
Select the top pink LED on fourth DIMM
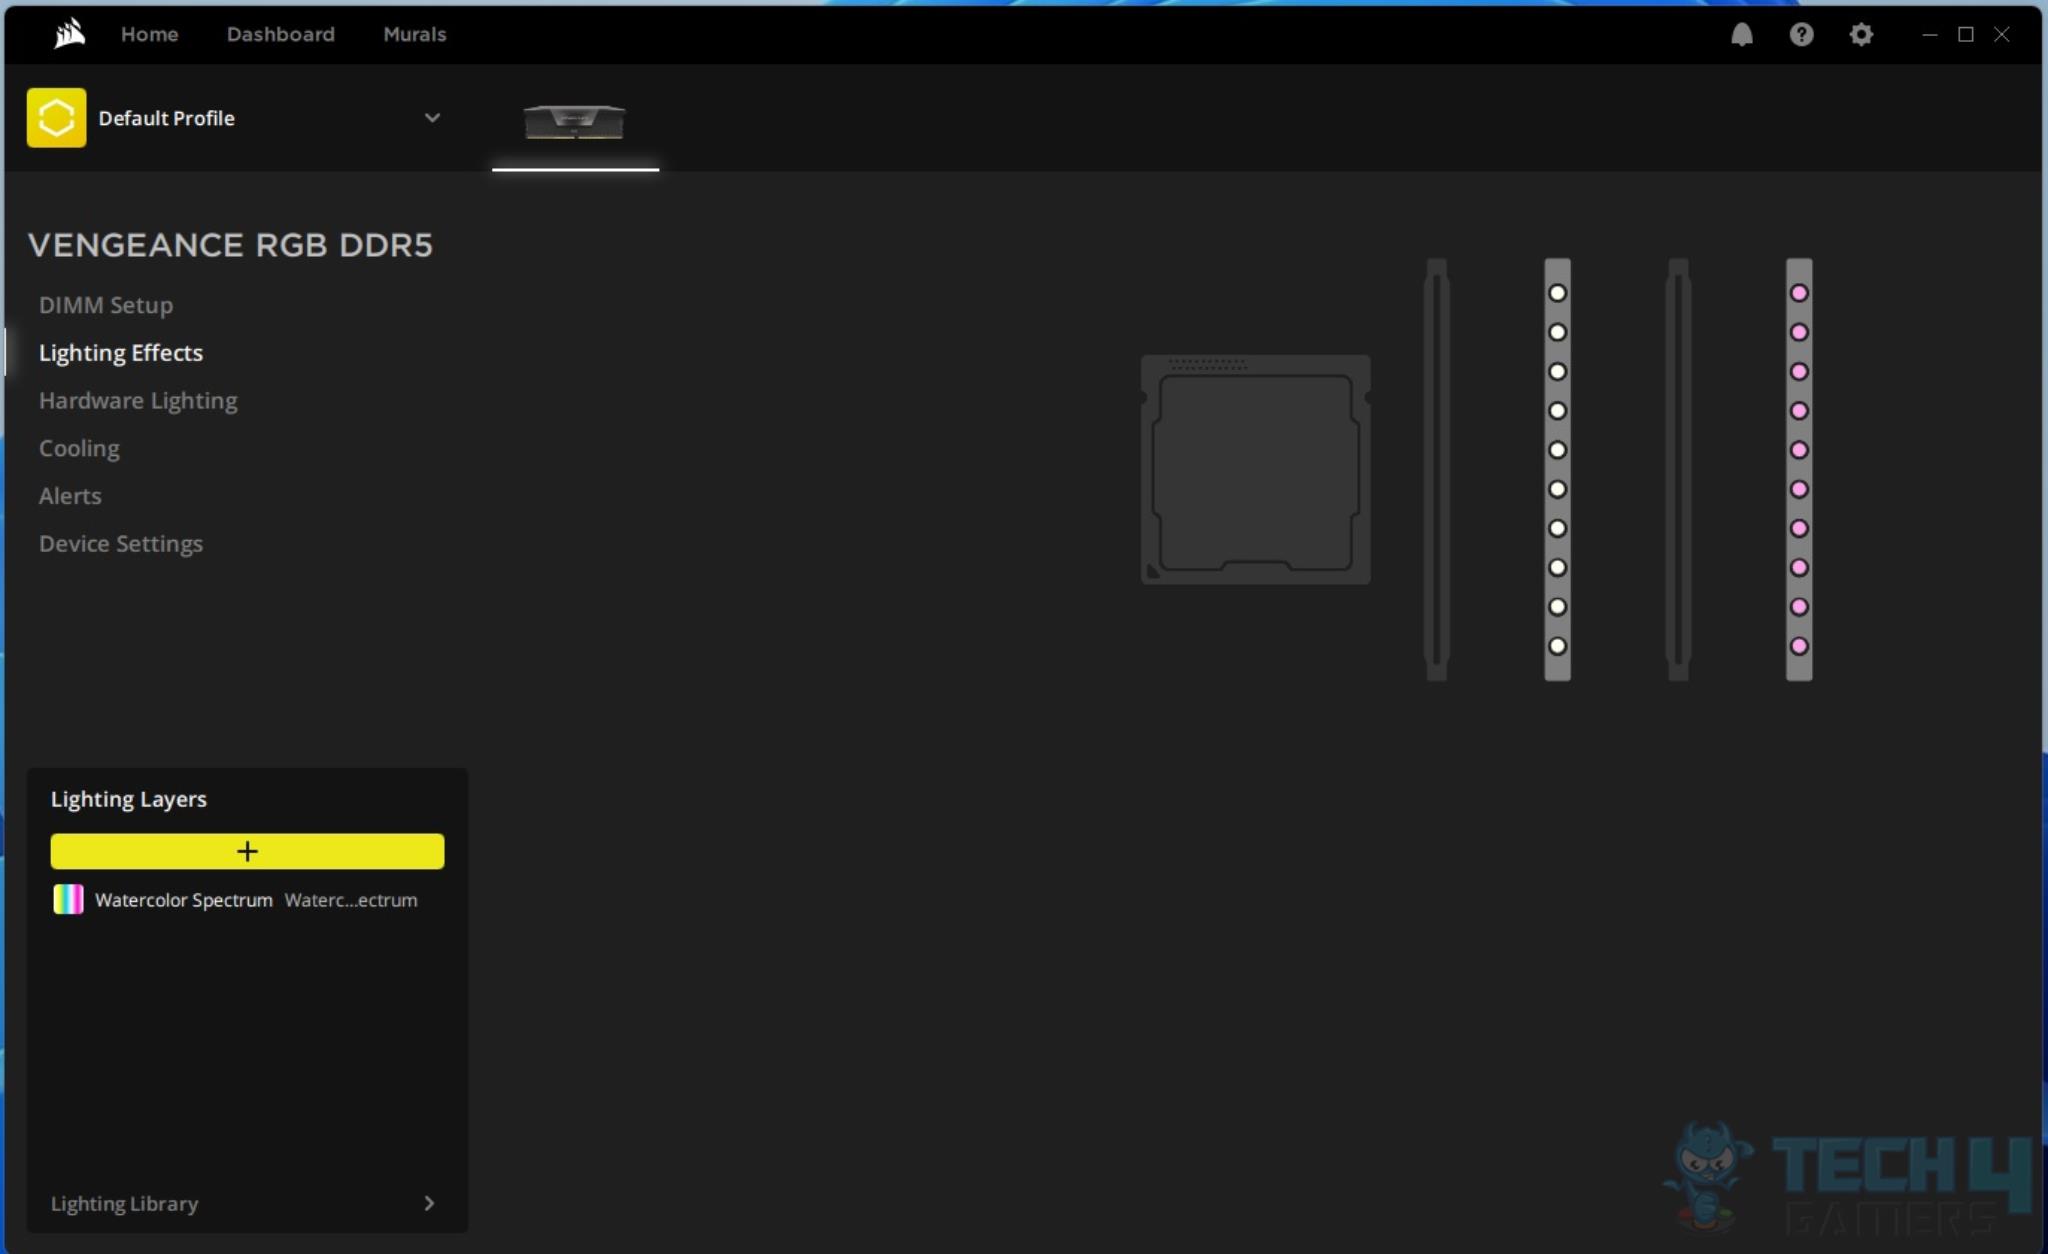point(1799,293)
